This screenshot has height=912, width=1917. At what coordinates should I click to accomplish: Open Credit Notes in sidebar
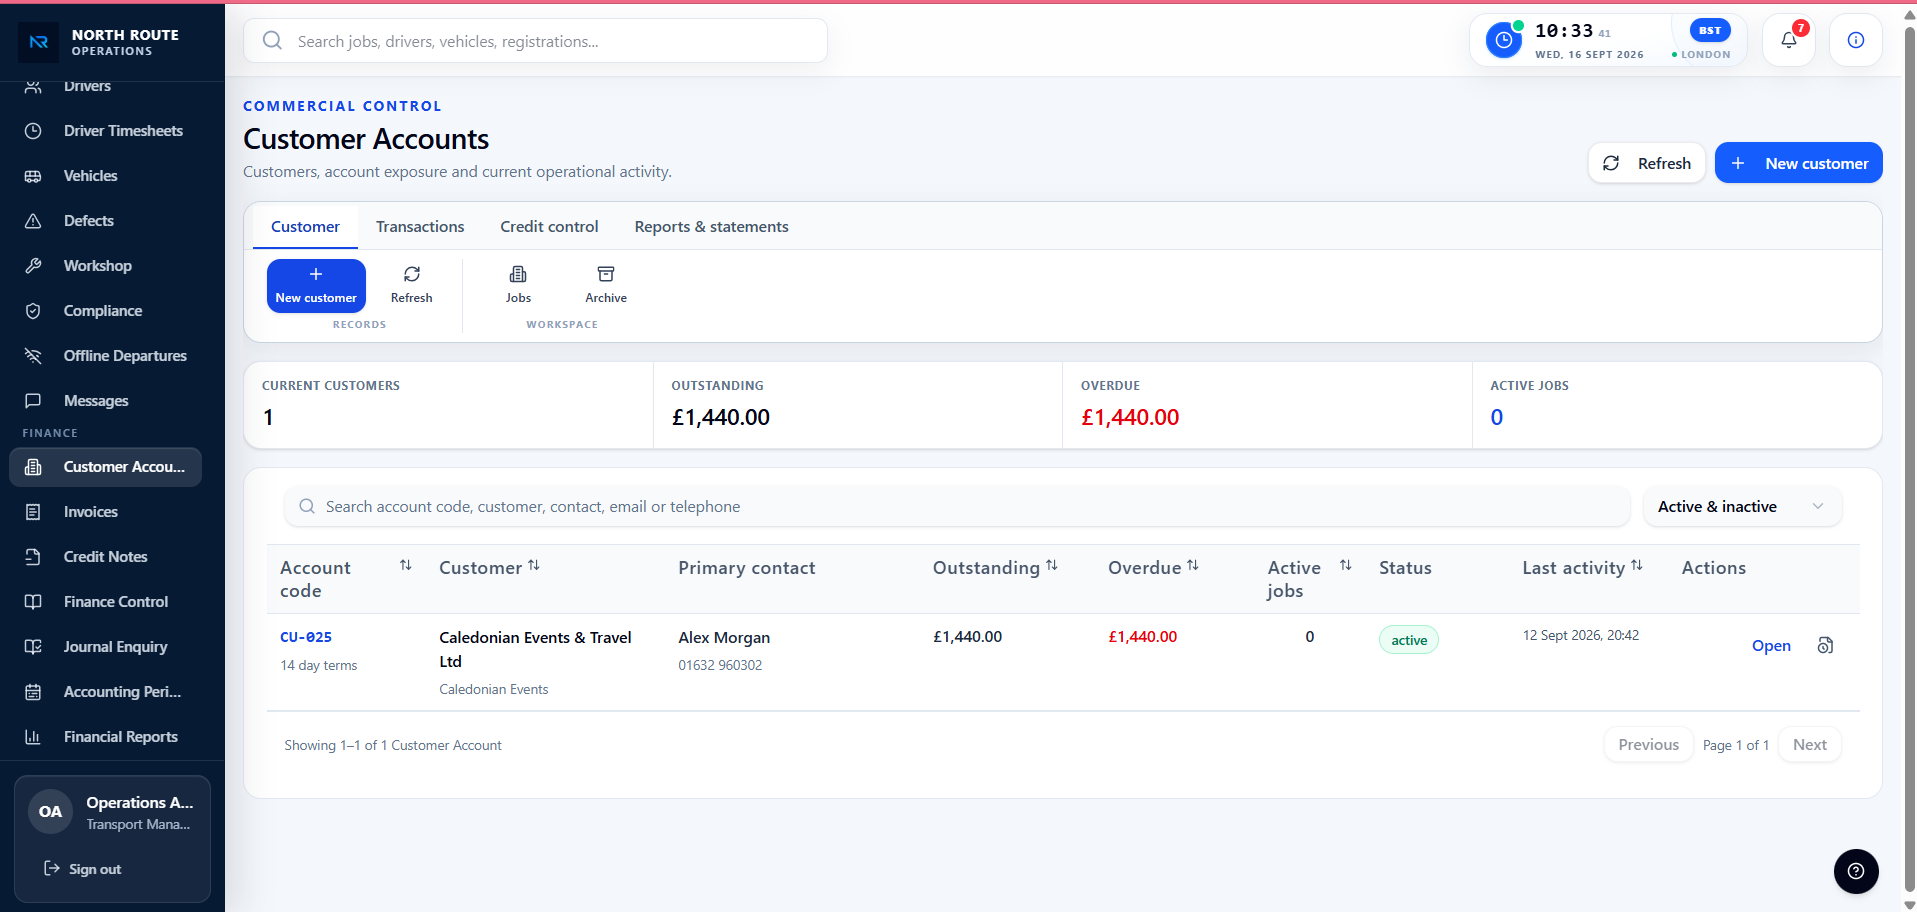click(x=106, y=557)
